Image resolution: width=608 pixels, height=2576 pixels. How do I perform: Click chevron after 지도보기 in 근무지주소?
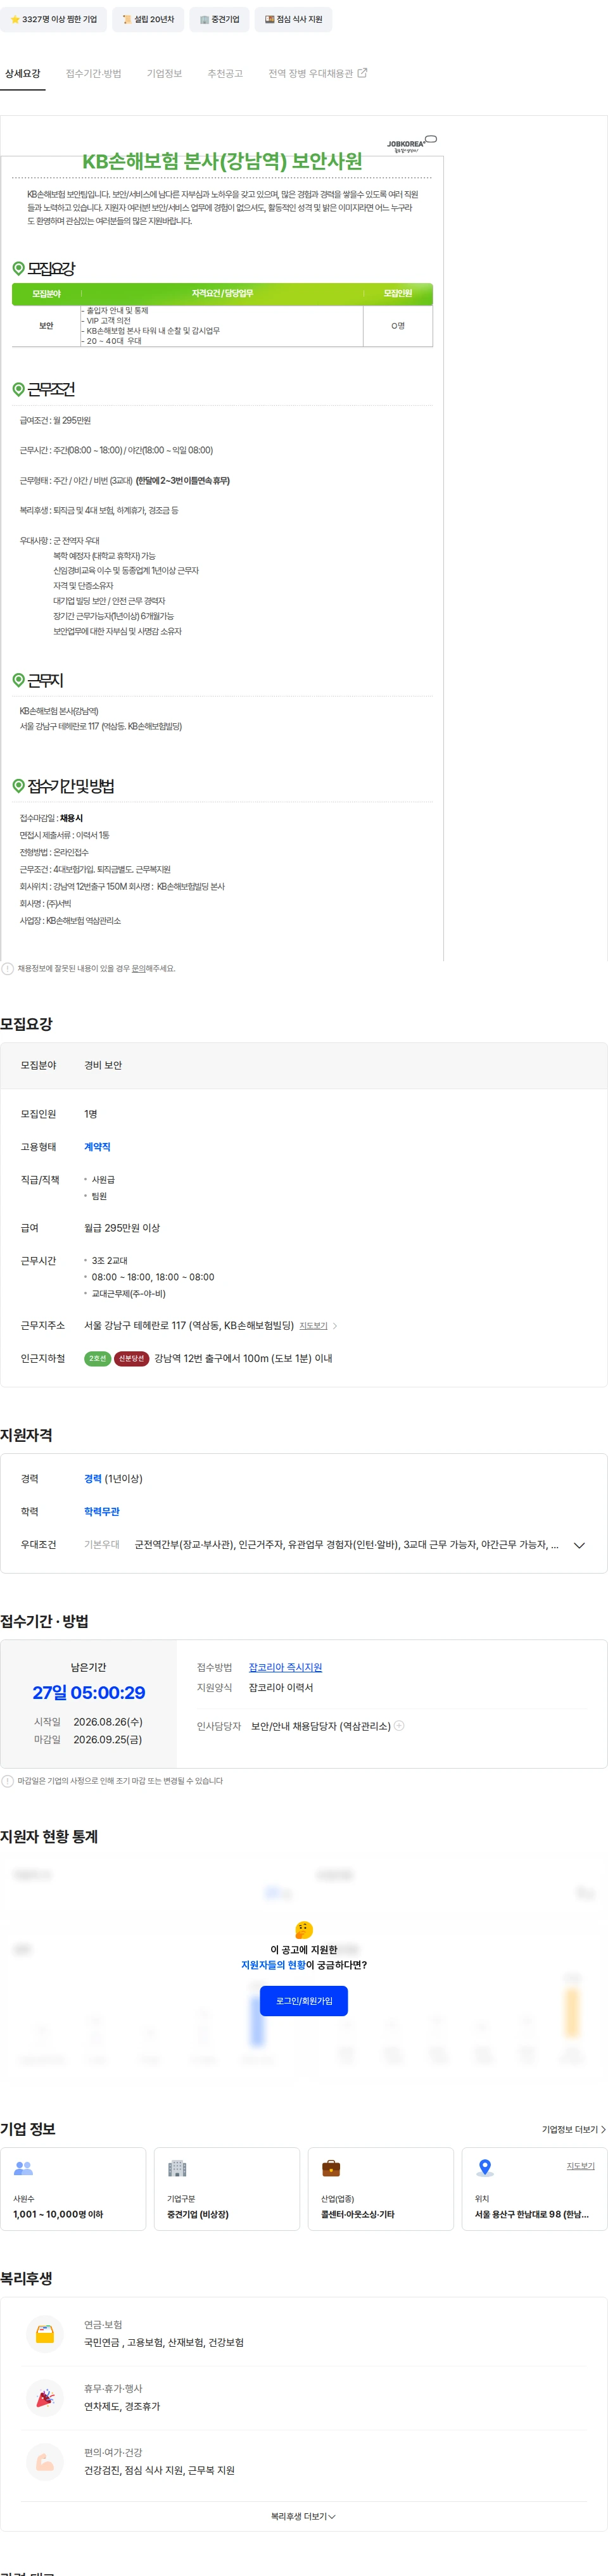pos(334,1326)
